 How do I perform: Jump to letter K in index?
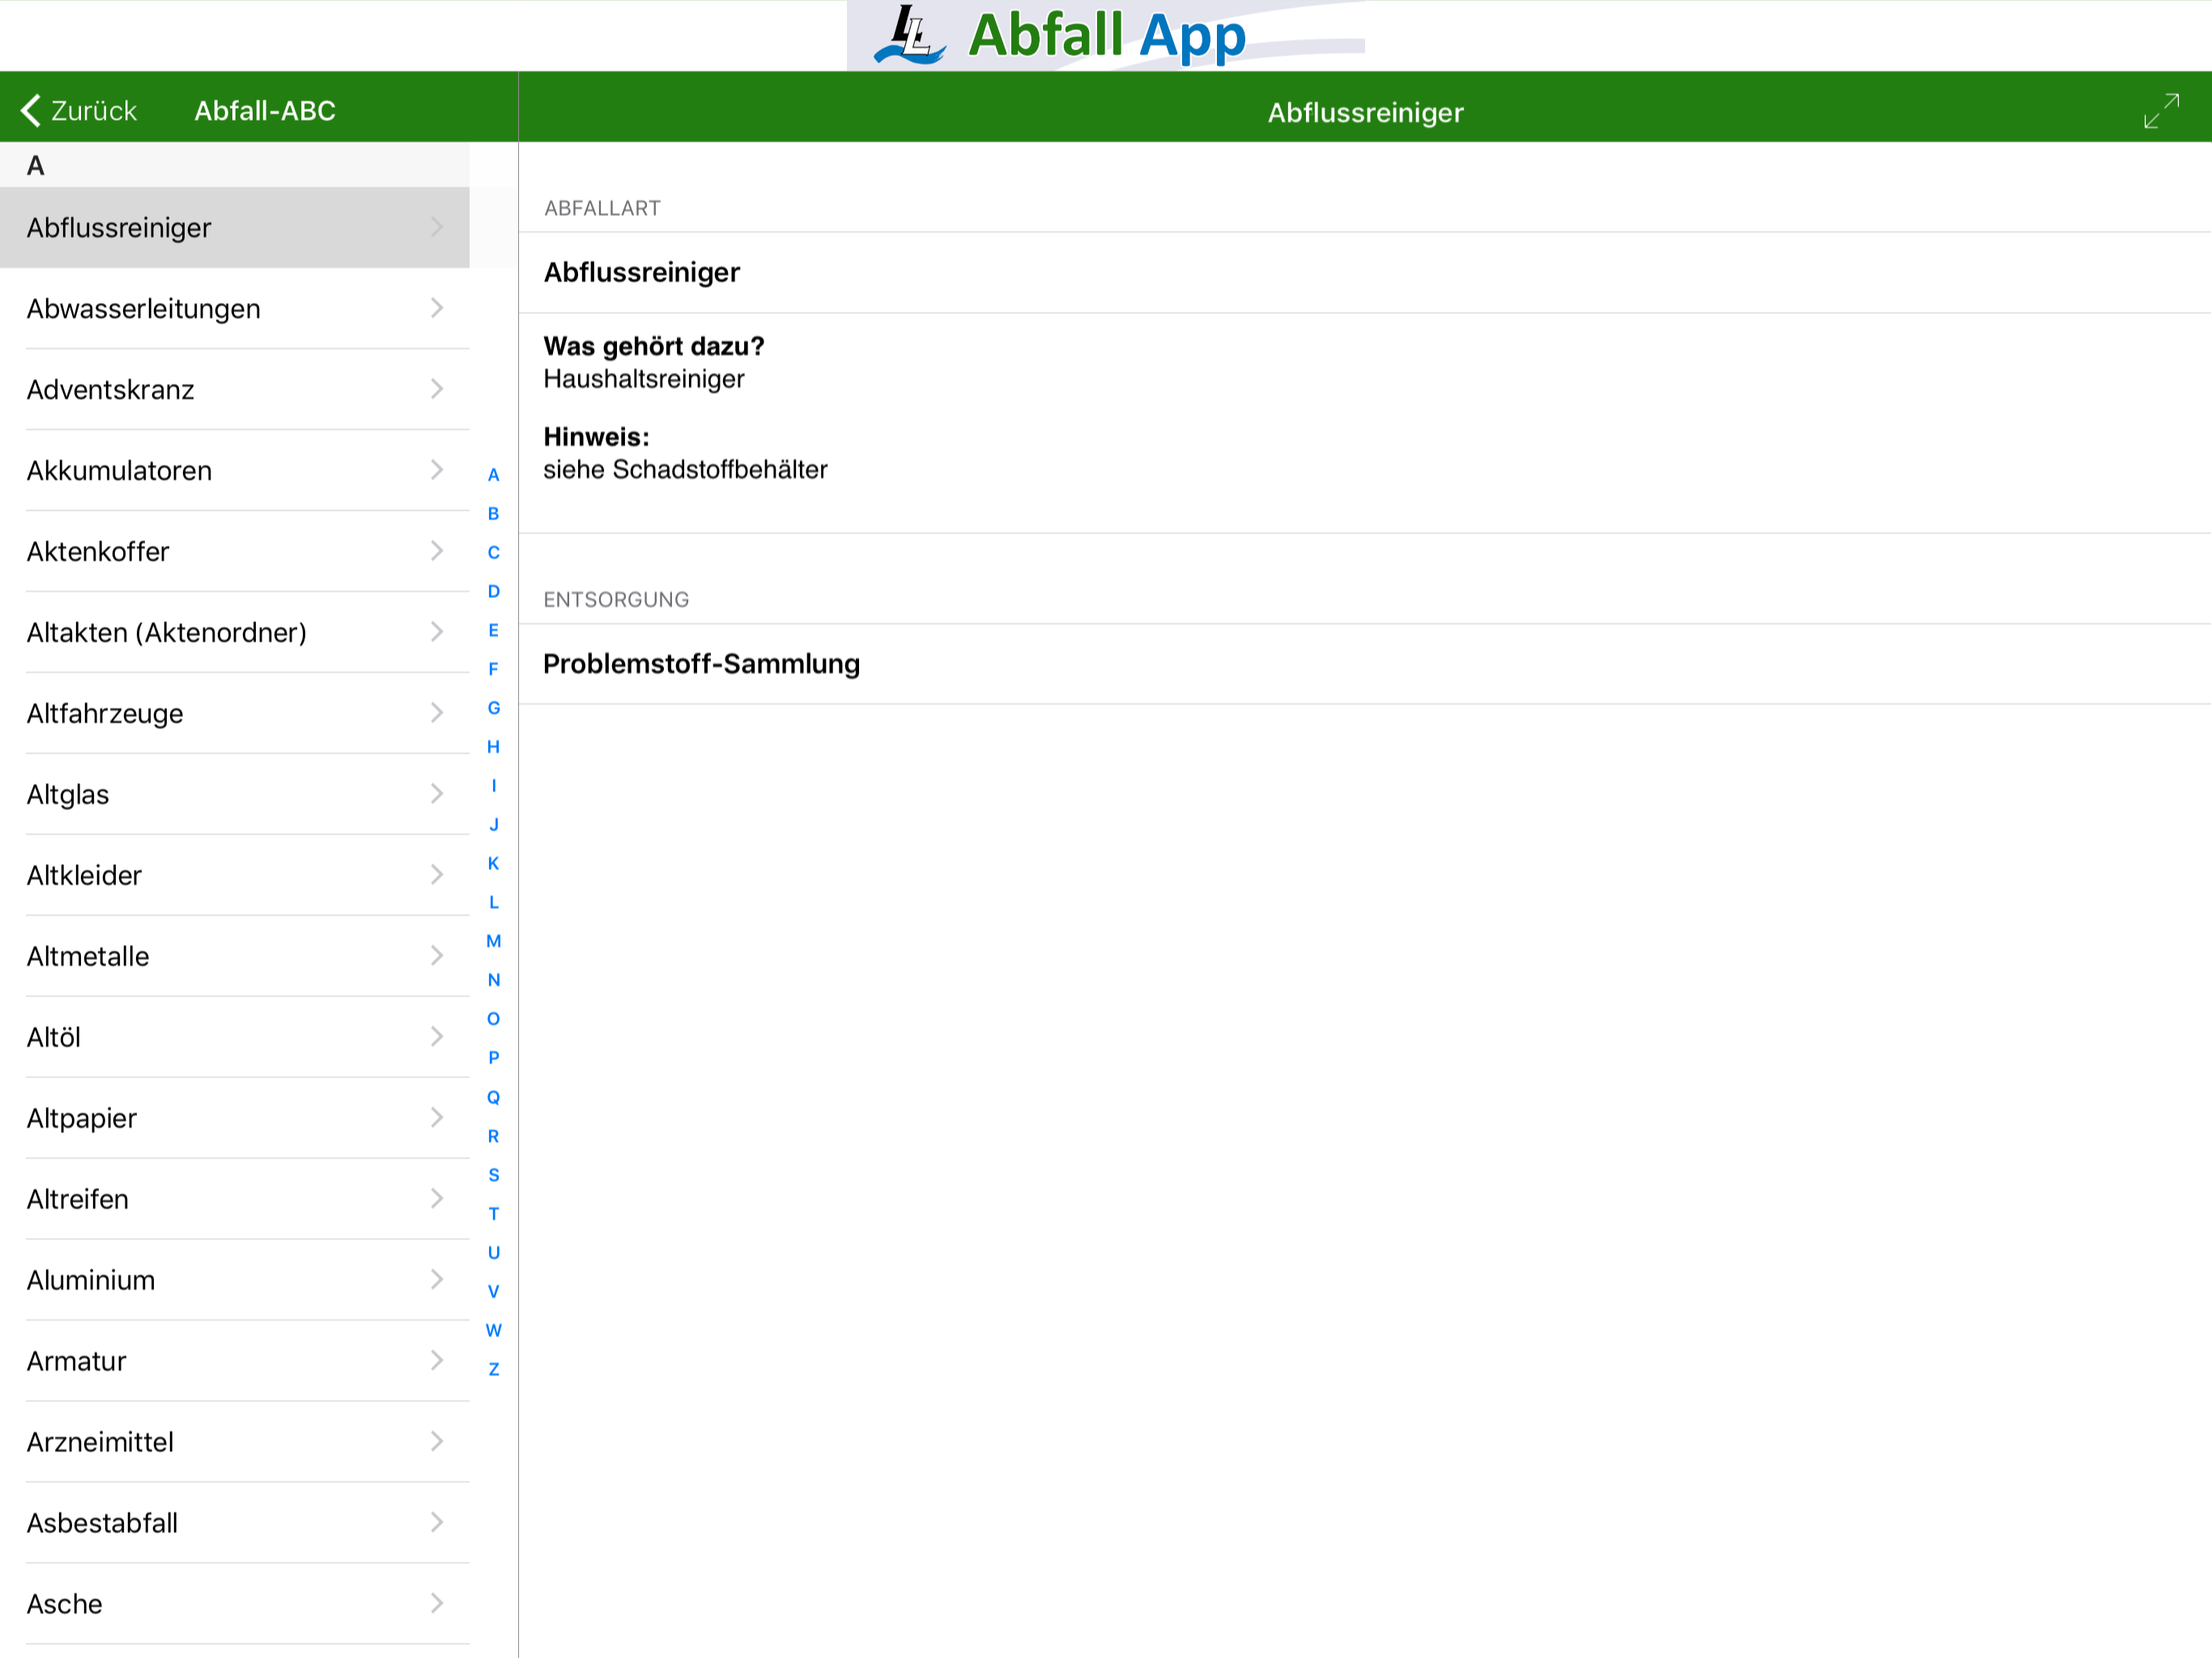click(x=493, y=864)
